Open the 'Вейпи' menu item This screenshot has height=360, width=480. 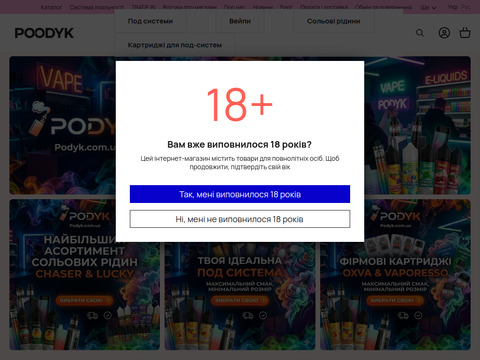(240, 21)
